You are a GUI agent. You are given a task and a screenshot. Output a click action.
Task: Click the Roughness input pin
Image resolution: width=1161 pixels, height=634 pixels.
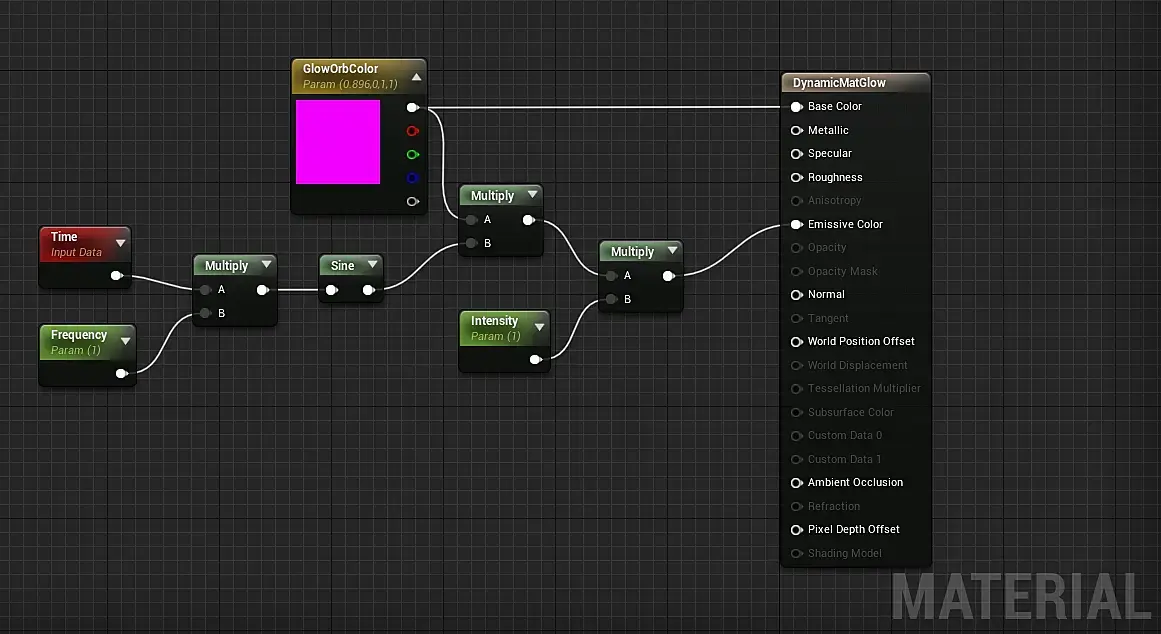click(797, 178)
